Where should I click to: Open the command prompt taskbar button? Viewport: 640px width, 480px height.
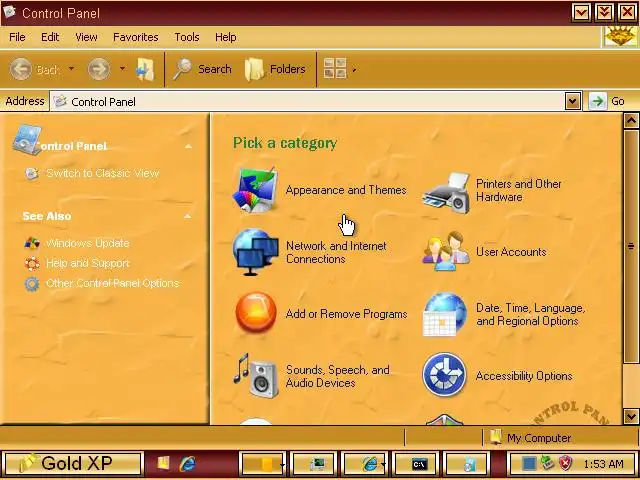click(x=417, y=464)
